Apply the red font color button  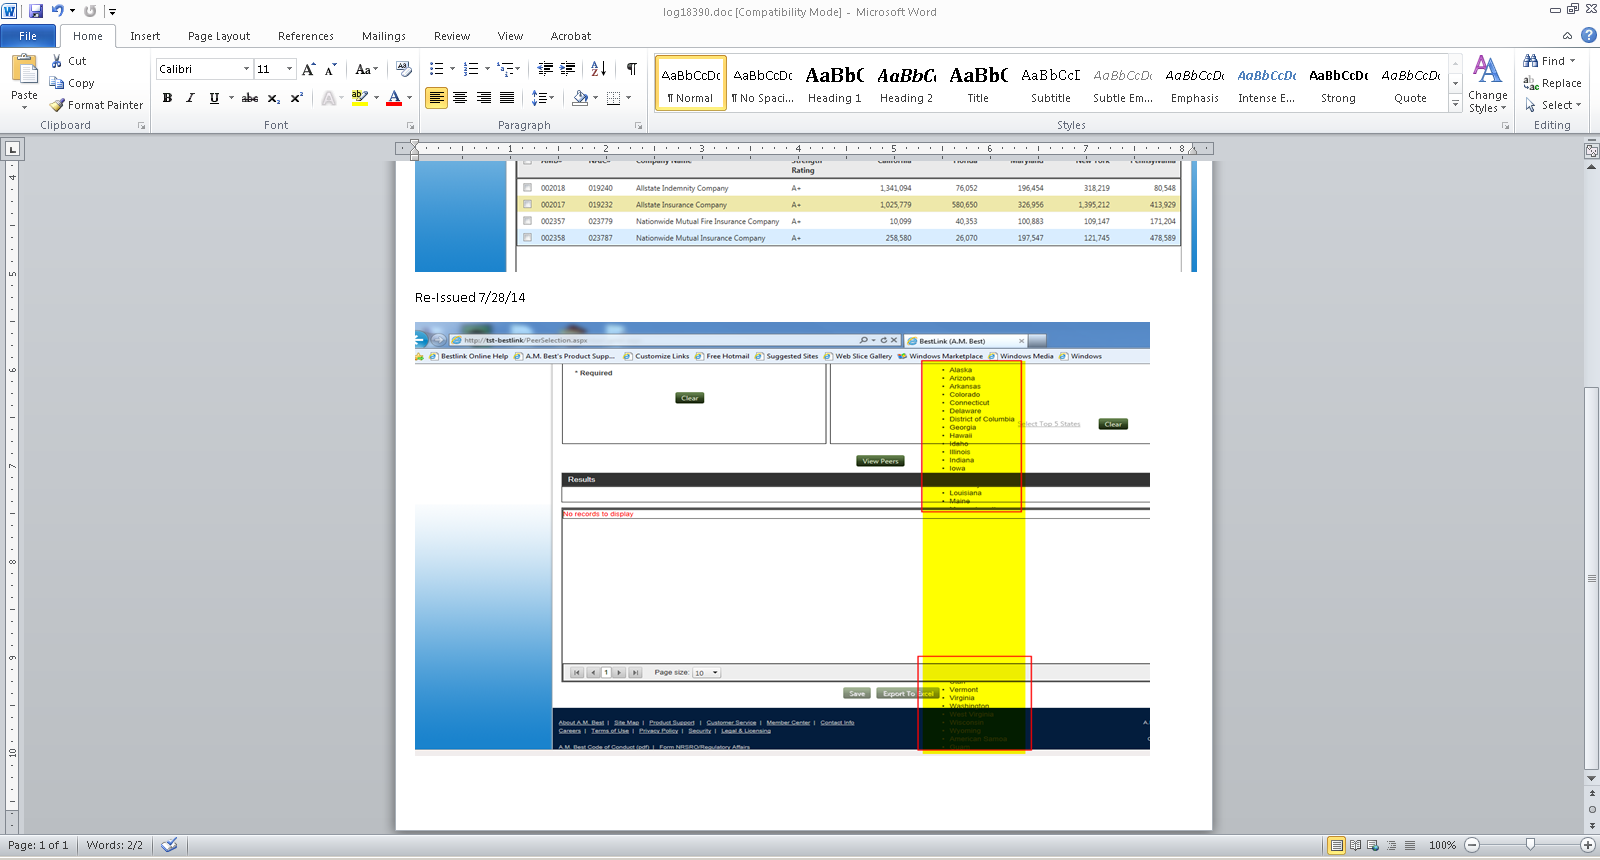(x=394, y=98)
